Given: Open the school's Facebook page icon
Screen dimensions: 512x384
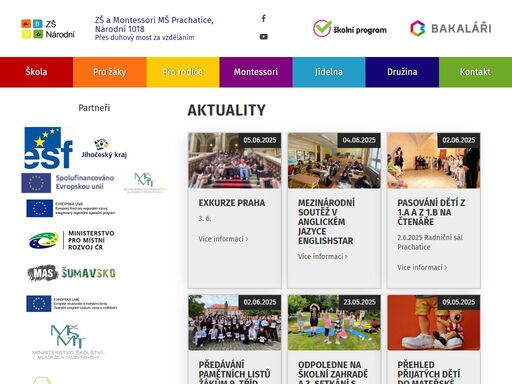Looking at the screenshot, I should pos(263,18).
